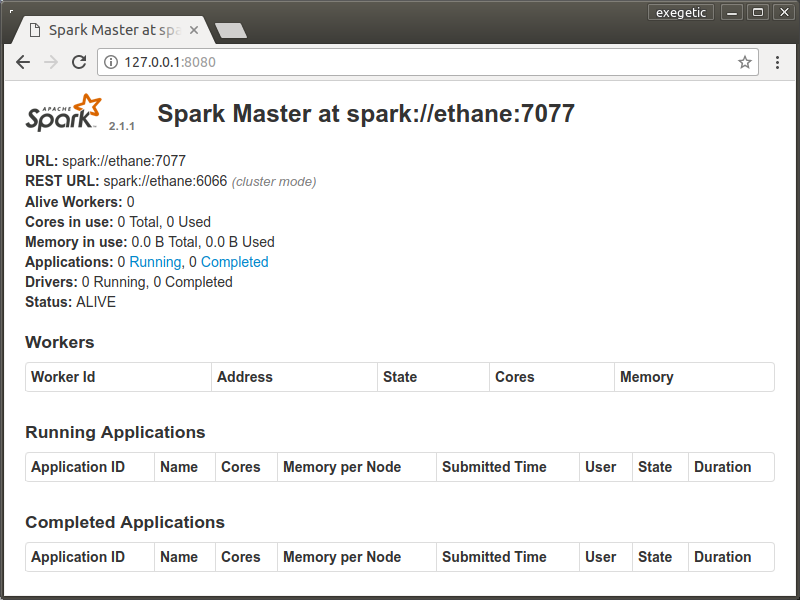Click the browser forward arrow
Image resolution: width=800 pixels, height=600 pixels.
51,62
